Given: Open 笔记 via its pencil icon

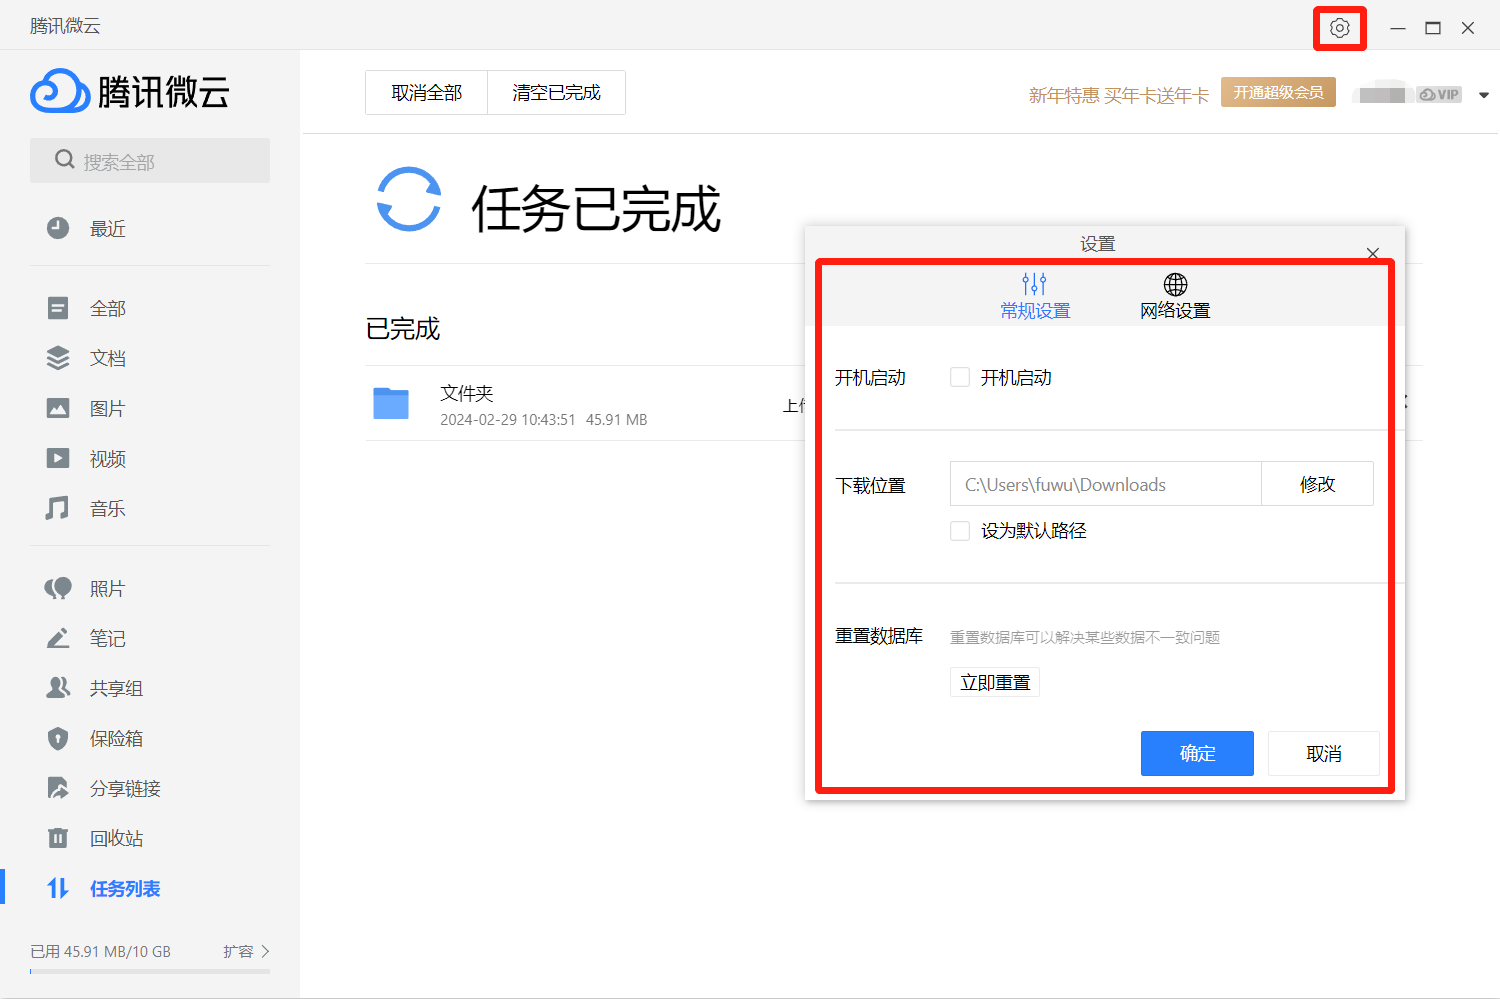Looking at the screenshot, I should point(58,638).
